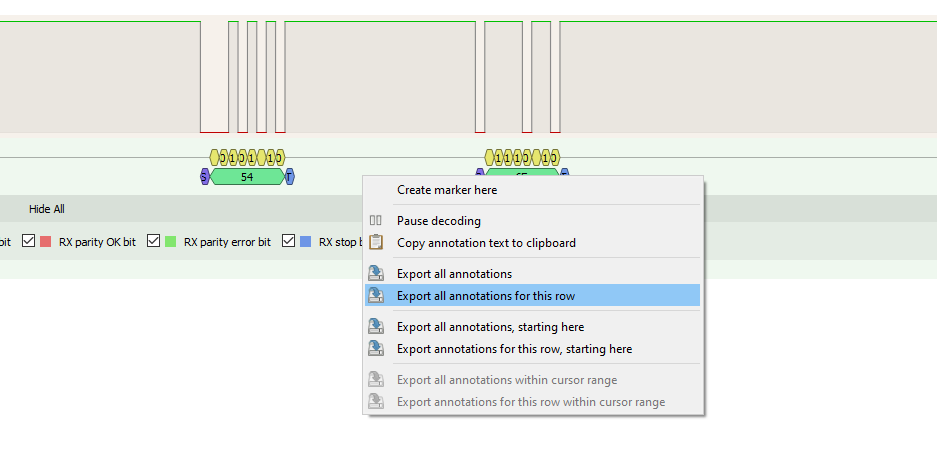
Task: Select 'Export all annotations' menu entry
Action: pos(532,274)
